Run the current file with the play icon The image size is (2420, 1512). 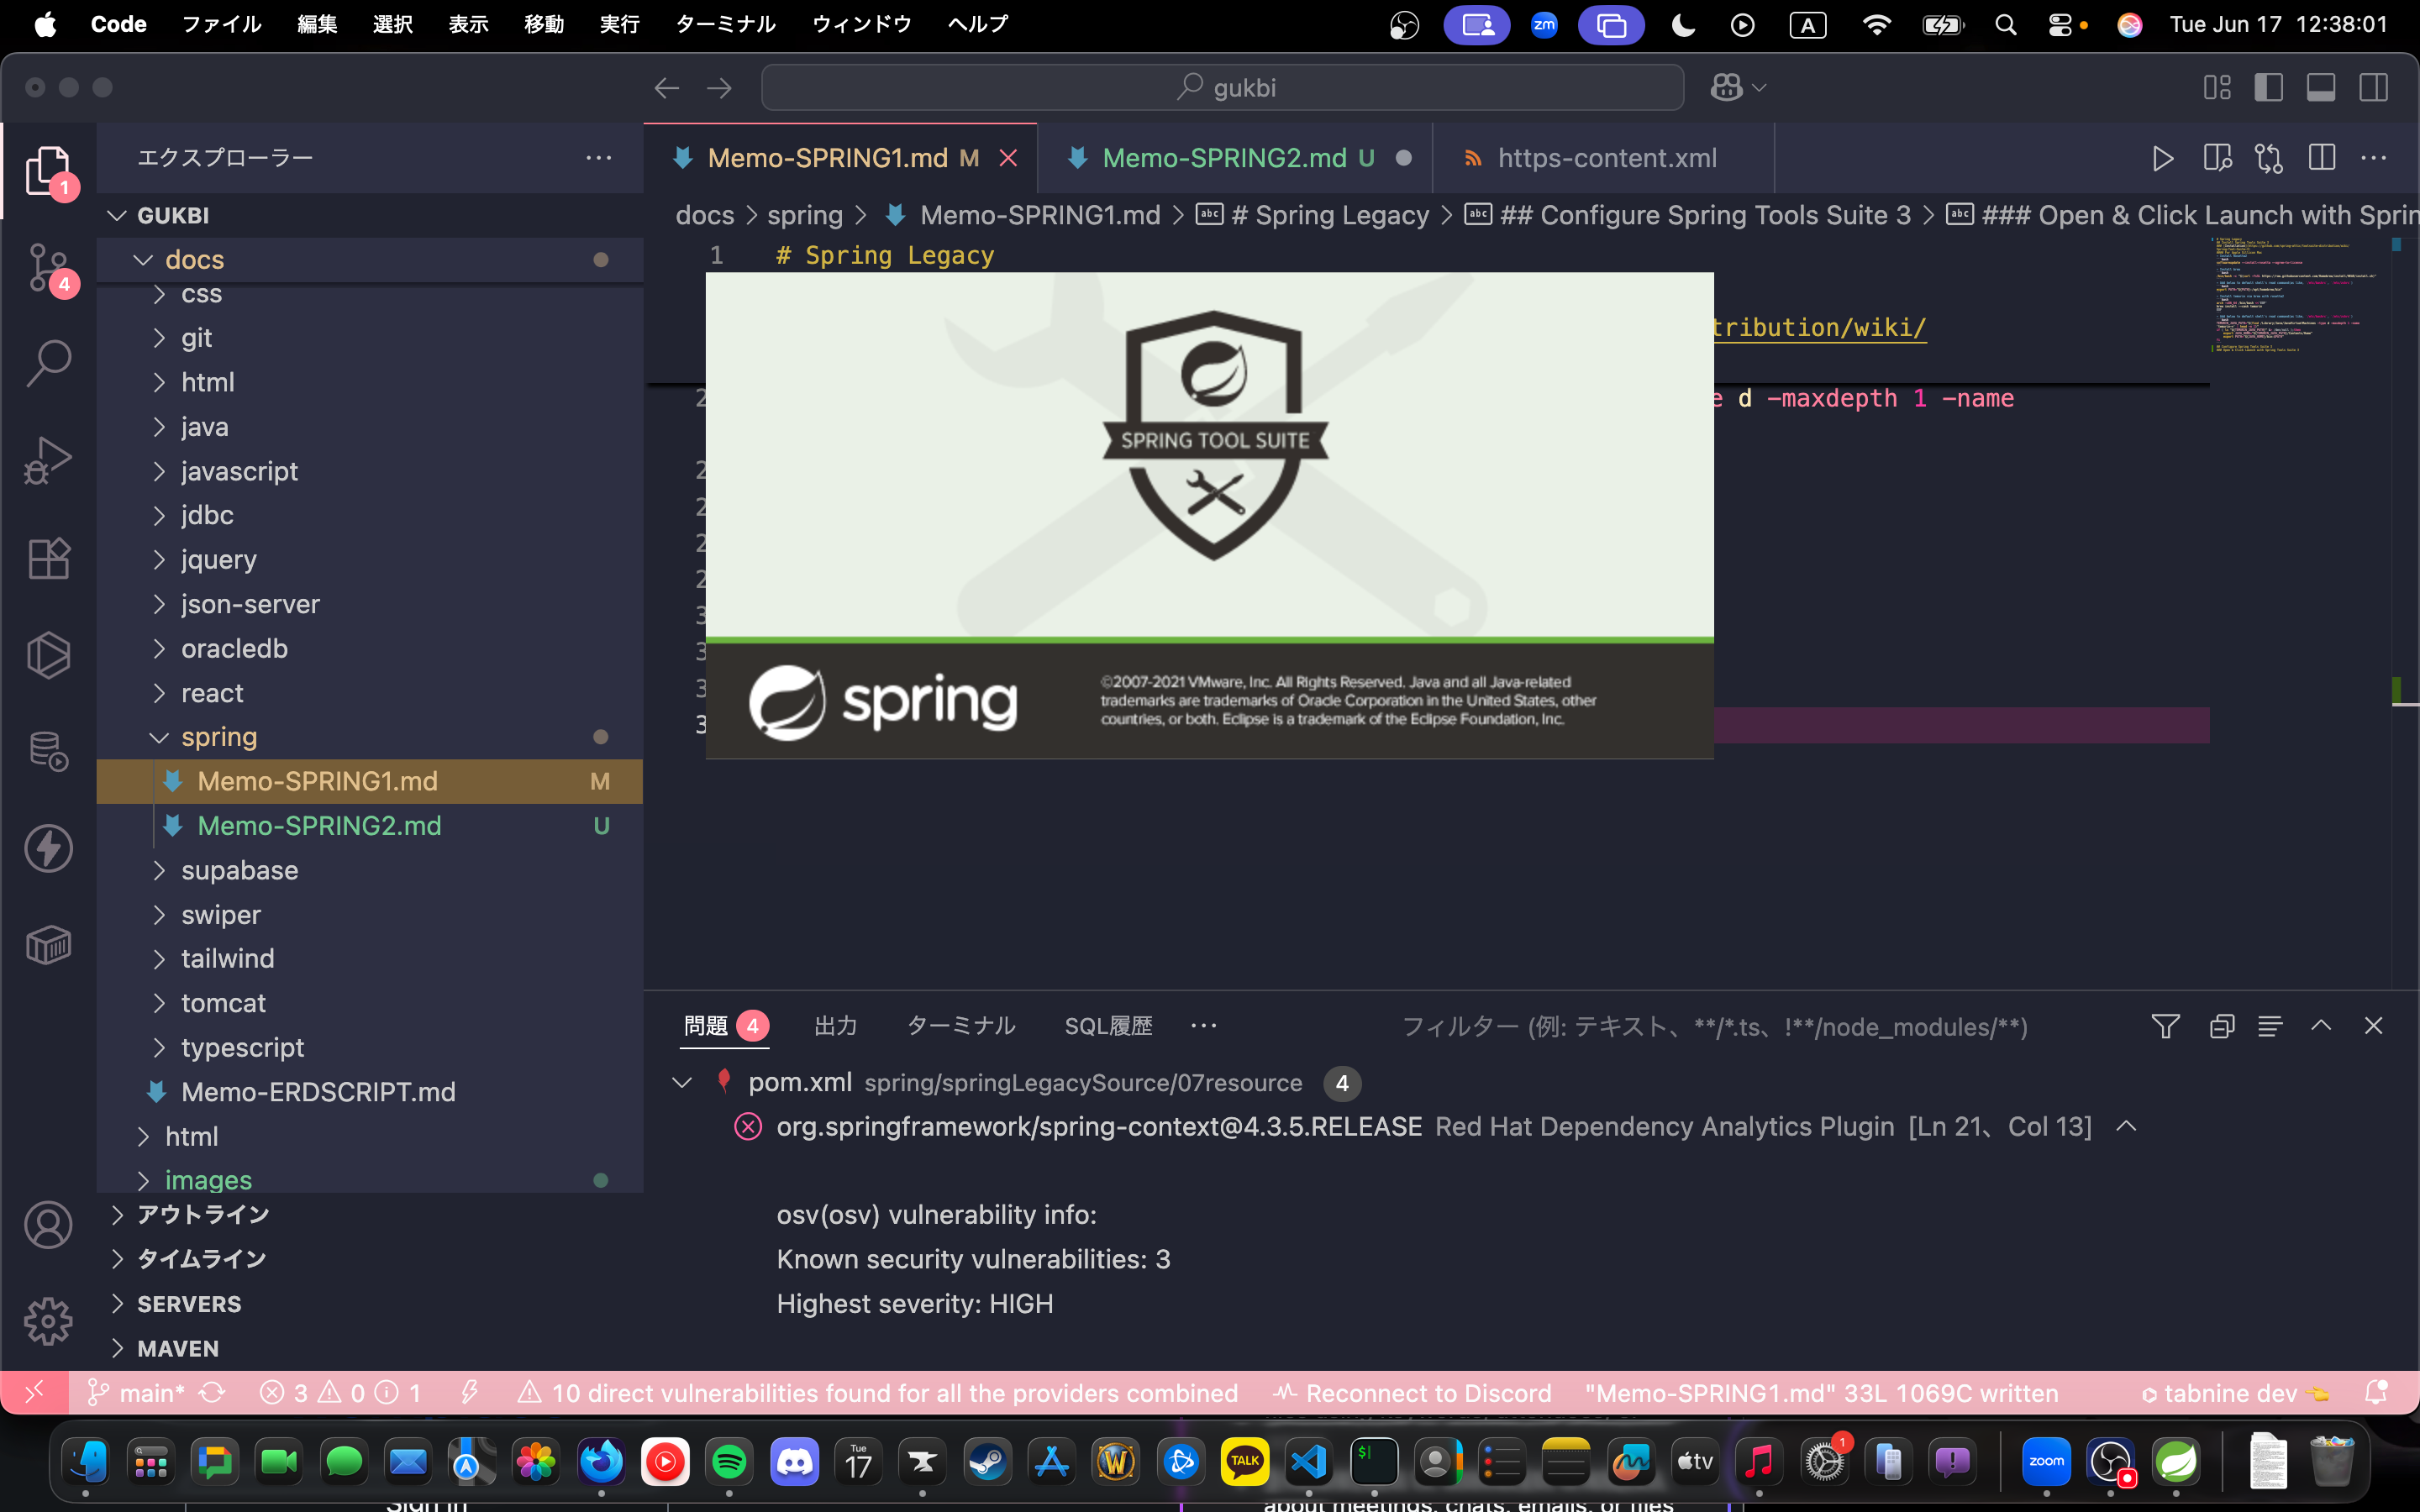[2162, 158]
